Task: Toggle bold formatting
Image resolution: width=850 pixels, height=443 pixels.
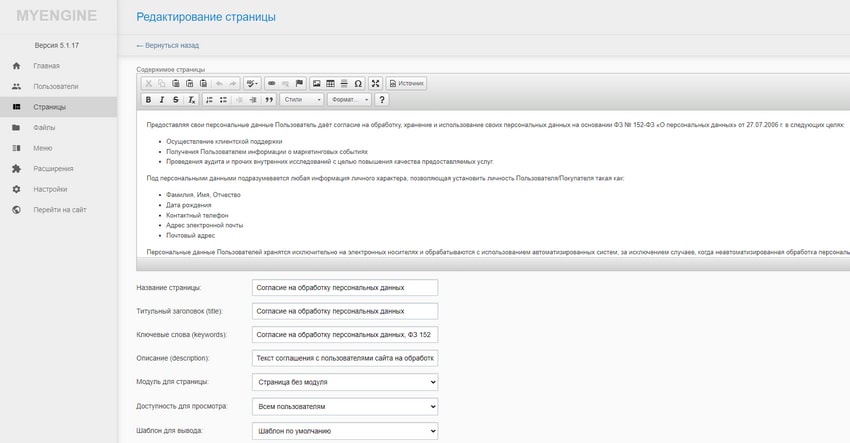Action: click(149, 100)
